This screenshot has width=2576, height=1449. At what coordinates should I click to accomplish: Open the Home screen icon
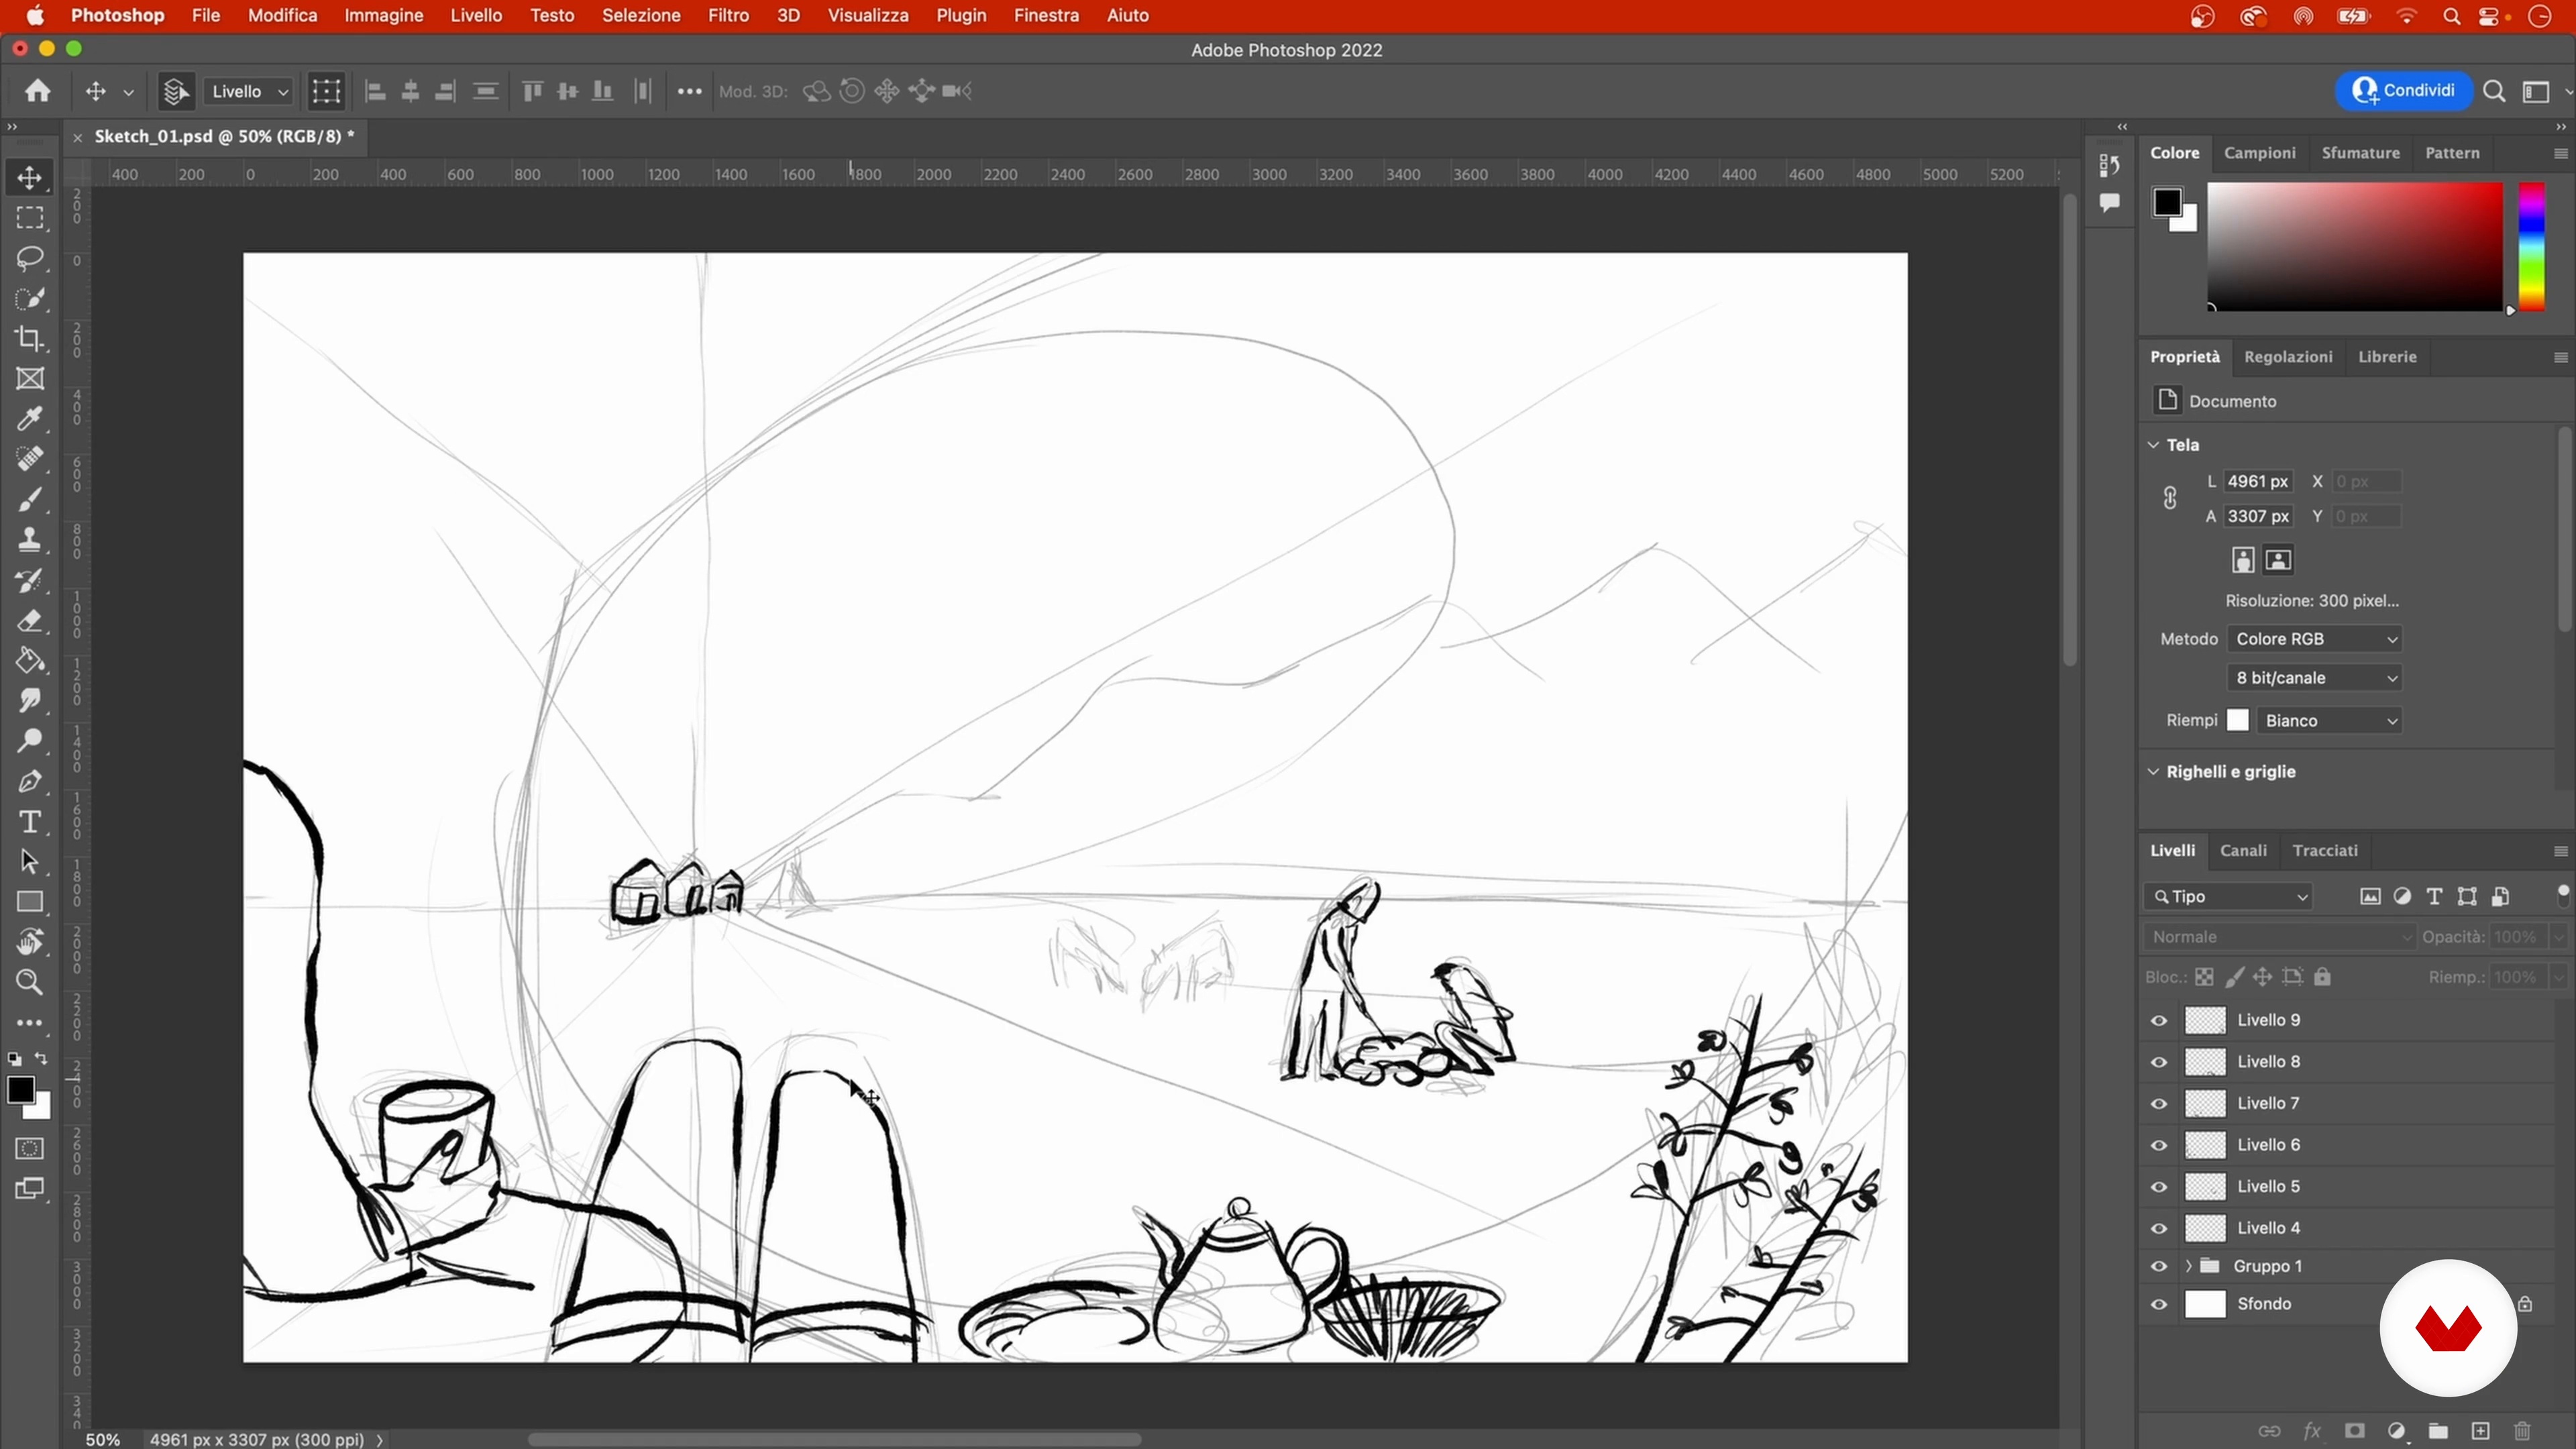(38, 91)
